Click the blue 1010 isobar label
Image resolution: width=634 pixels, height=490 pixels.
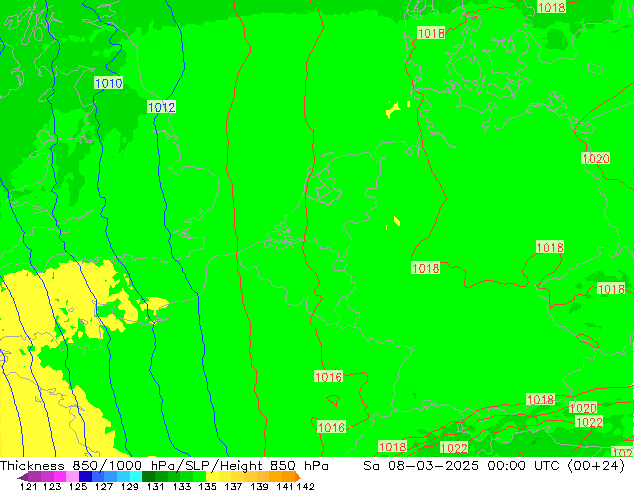(108, 83)
